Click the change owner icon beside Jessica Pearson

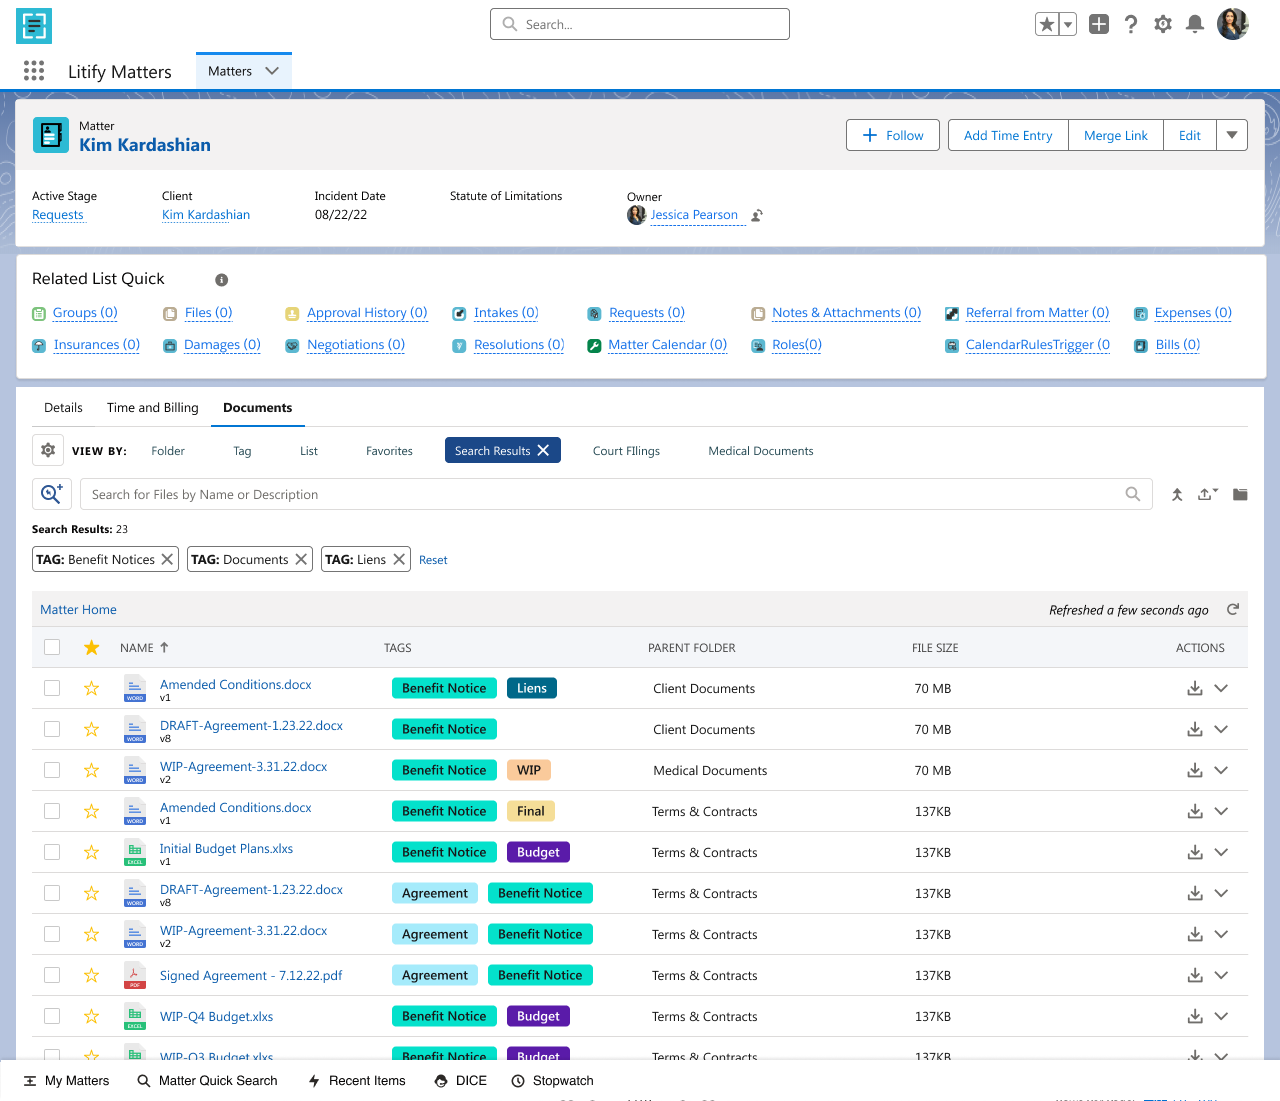pos(757,215)
